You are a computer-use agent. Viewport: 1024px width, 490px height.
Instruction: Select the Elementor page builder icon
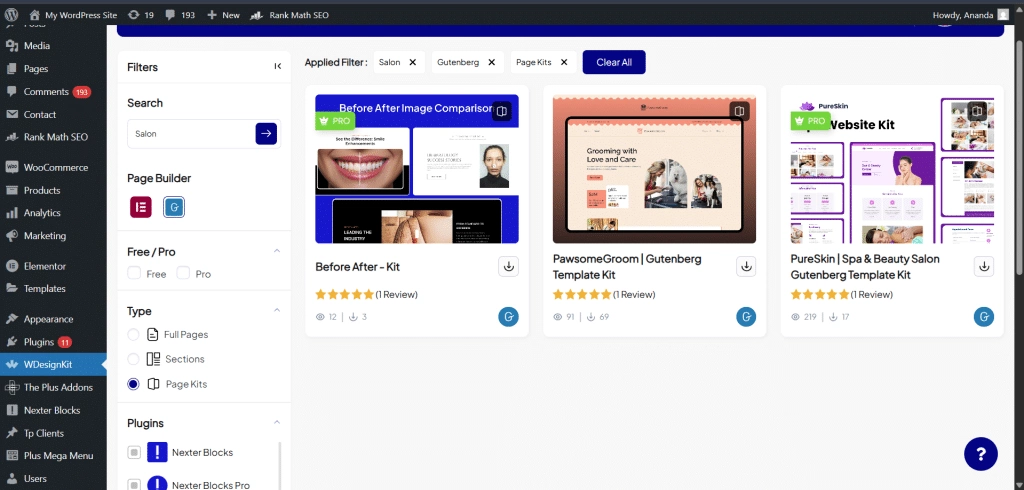pos(140,207)
